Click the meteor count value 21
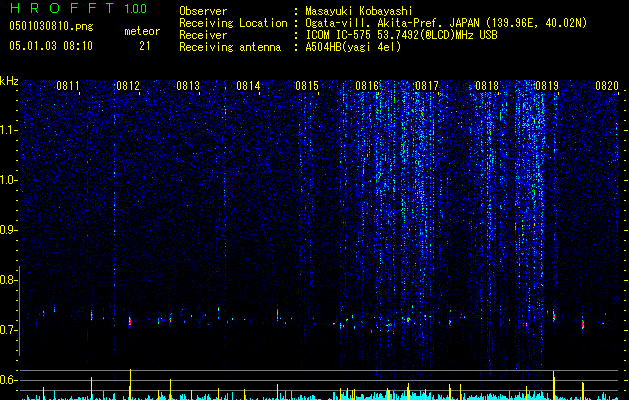 point(145,46)
